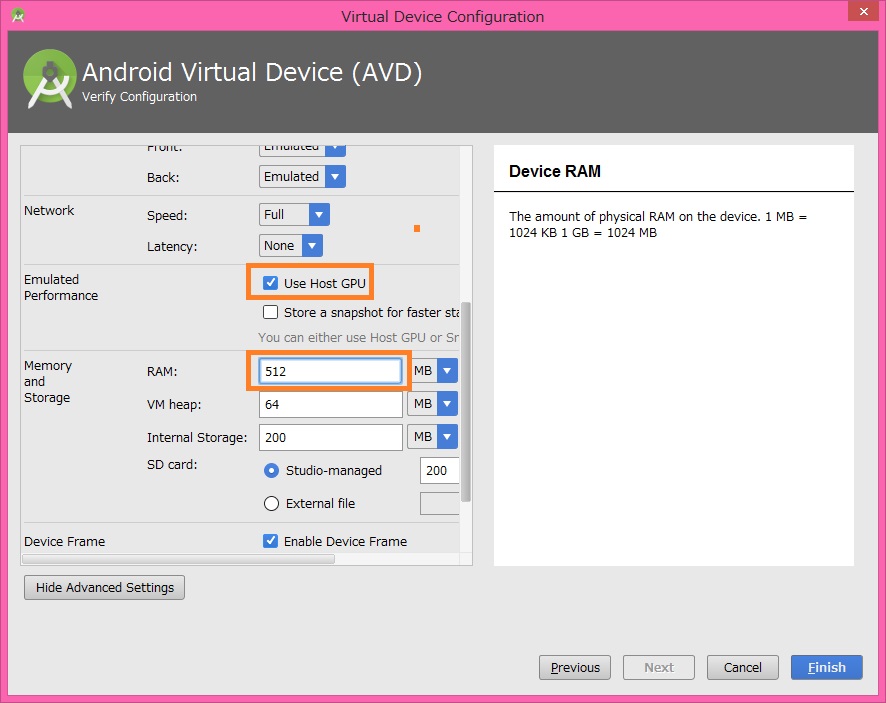This screenshot has height=703, width=886.
Task: Click Finish to create the AVD
Action: (x=827, y=667)
